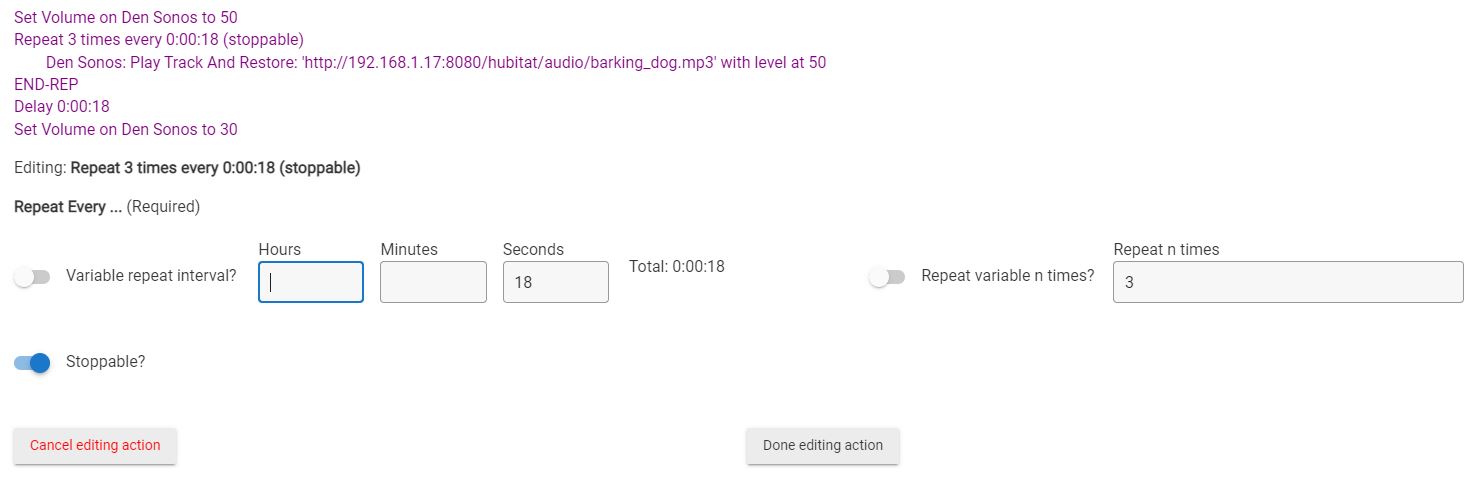The height and width of the screenshot is (498, 1481).
Task: Click Done editing action button
Action: coord(823,446)
